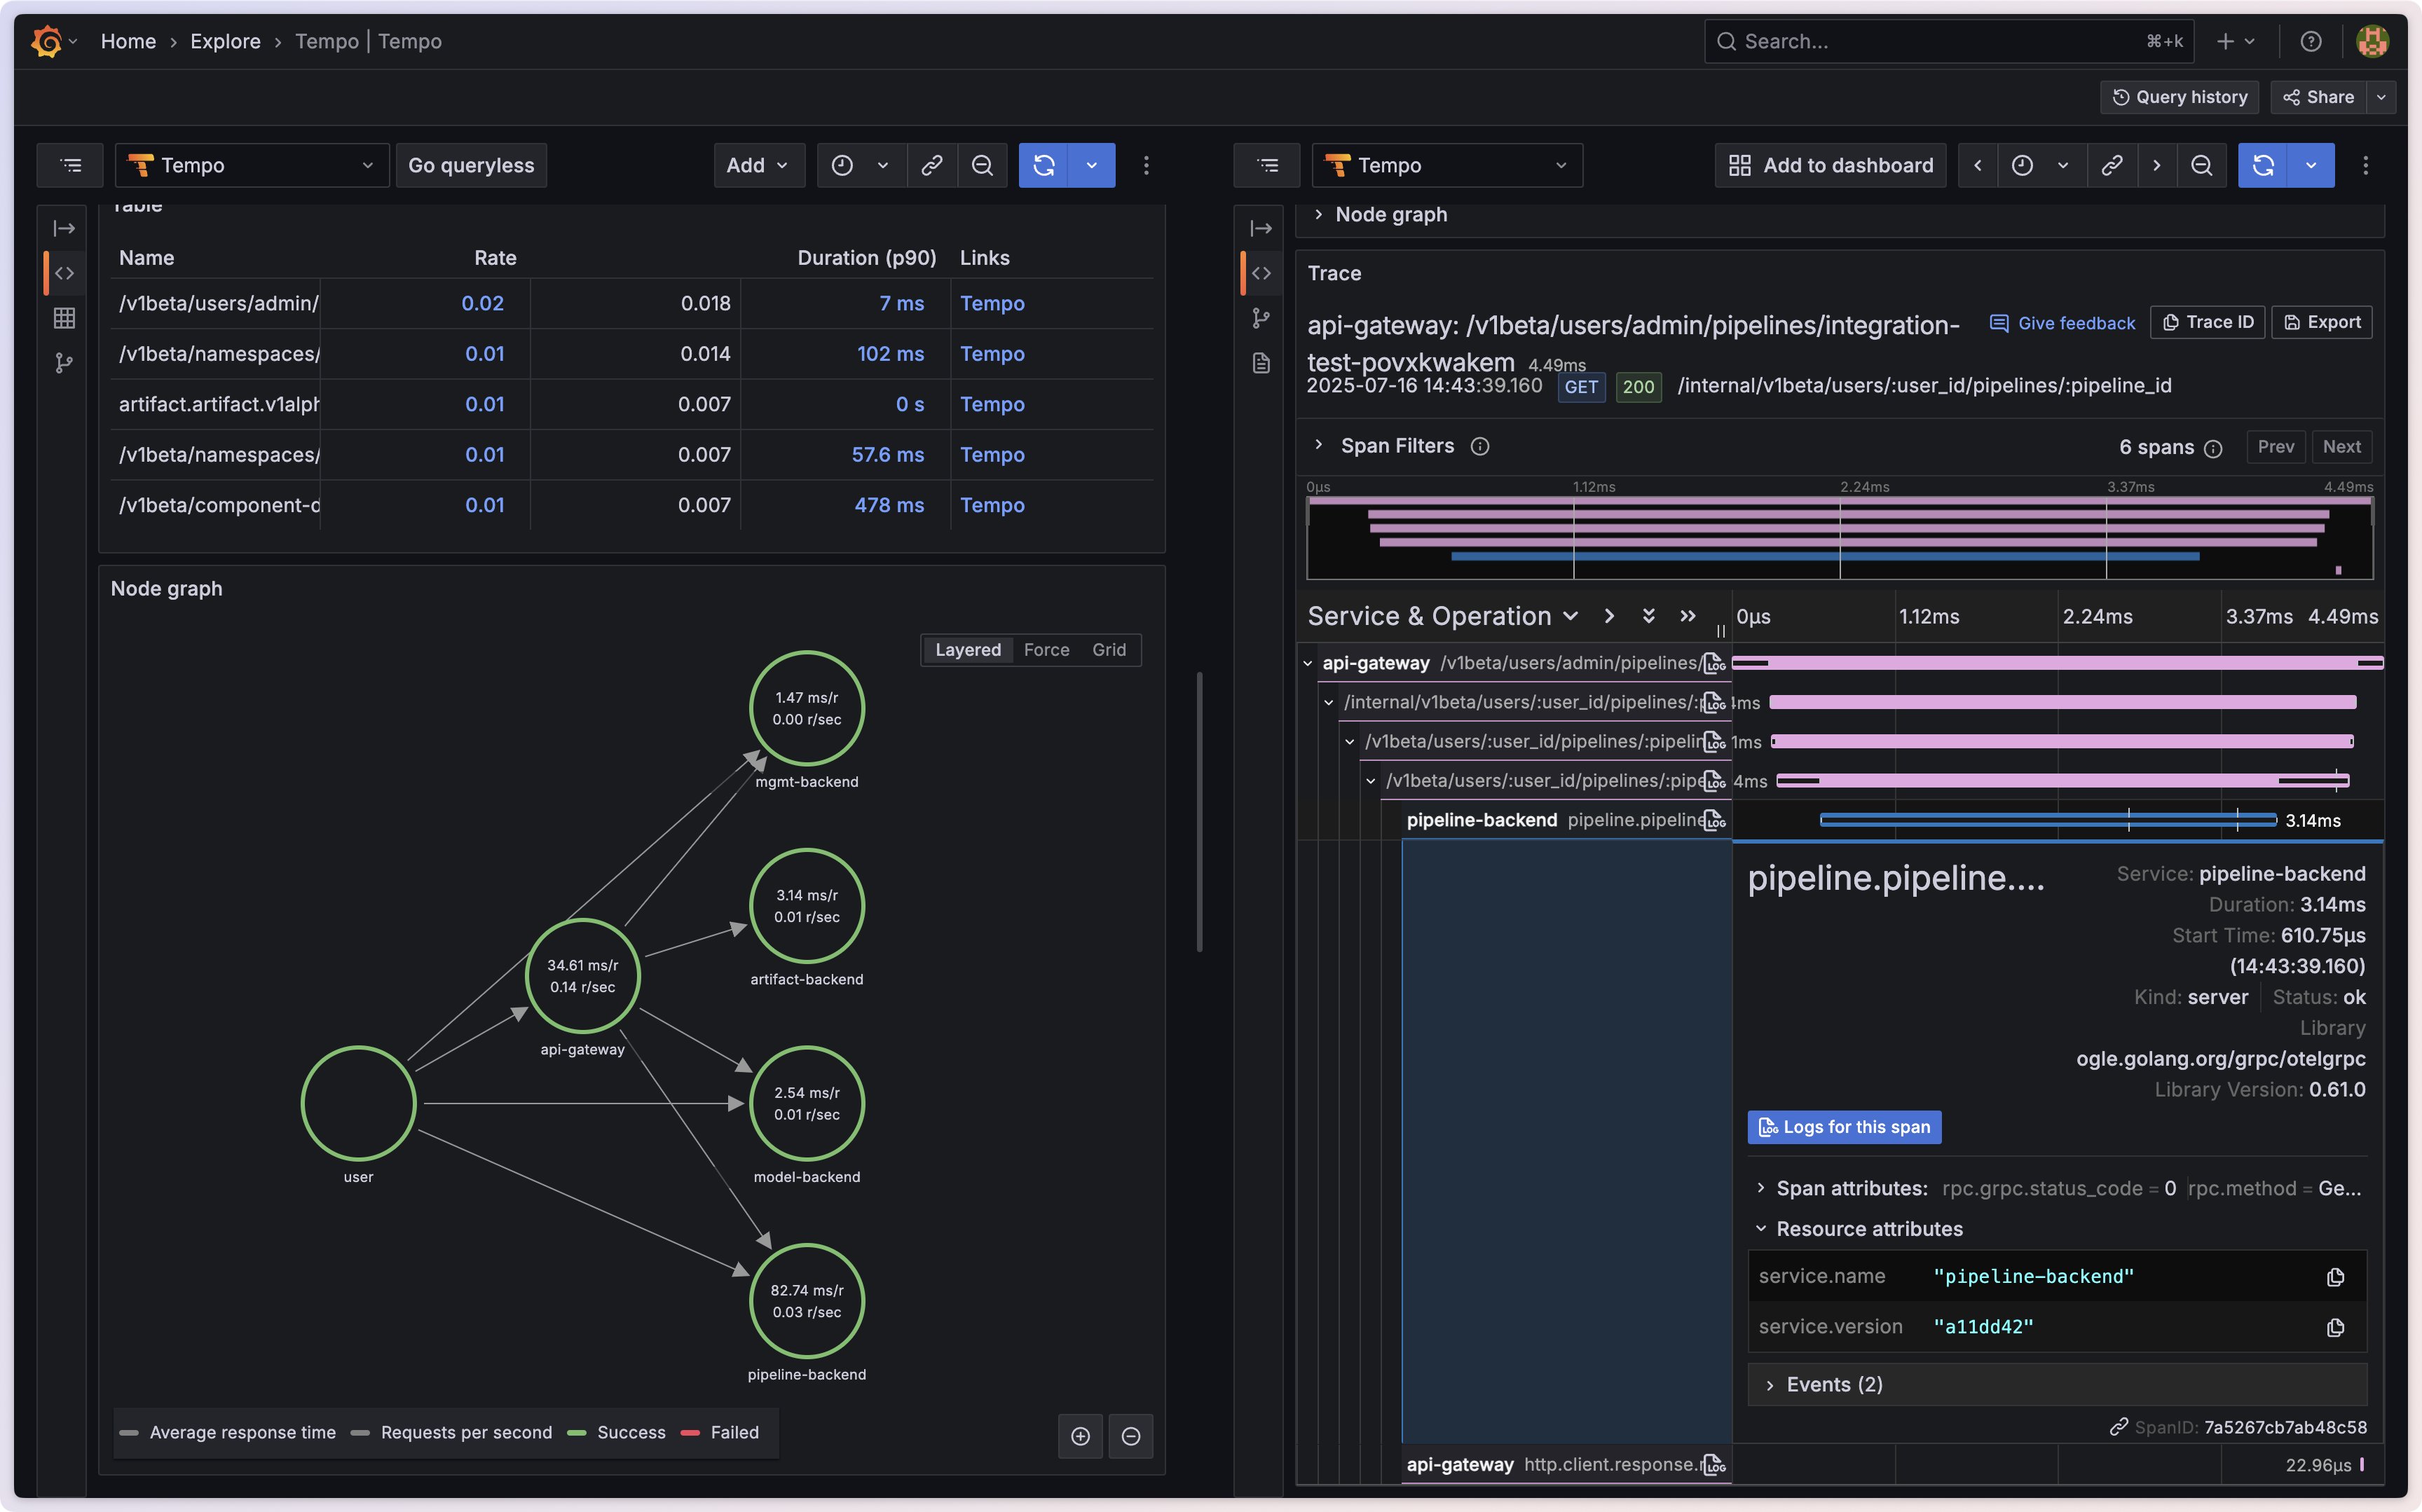The height and width of the screenshot is (1512, 2422).
Task: Select Layered node graph layout
Action: click(967, 650)
